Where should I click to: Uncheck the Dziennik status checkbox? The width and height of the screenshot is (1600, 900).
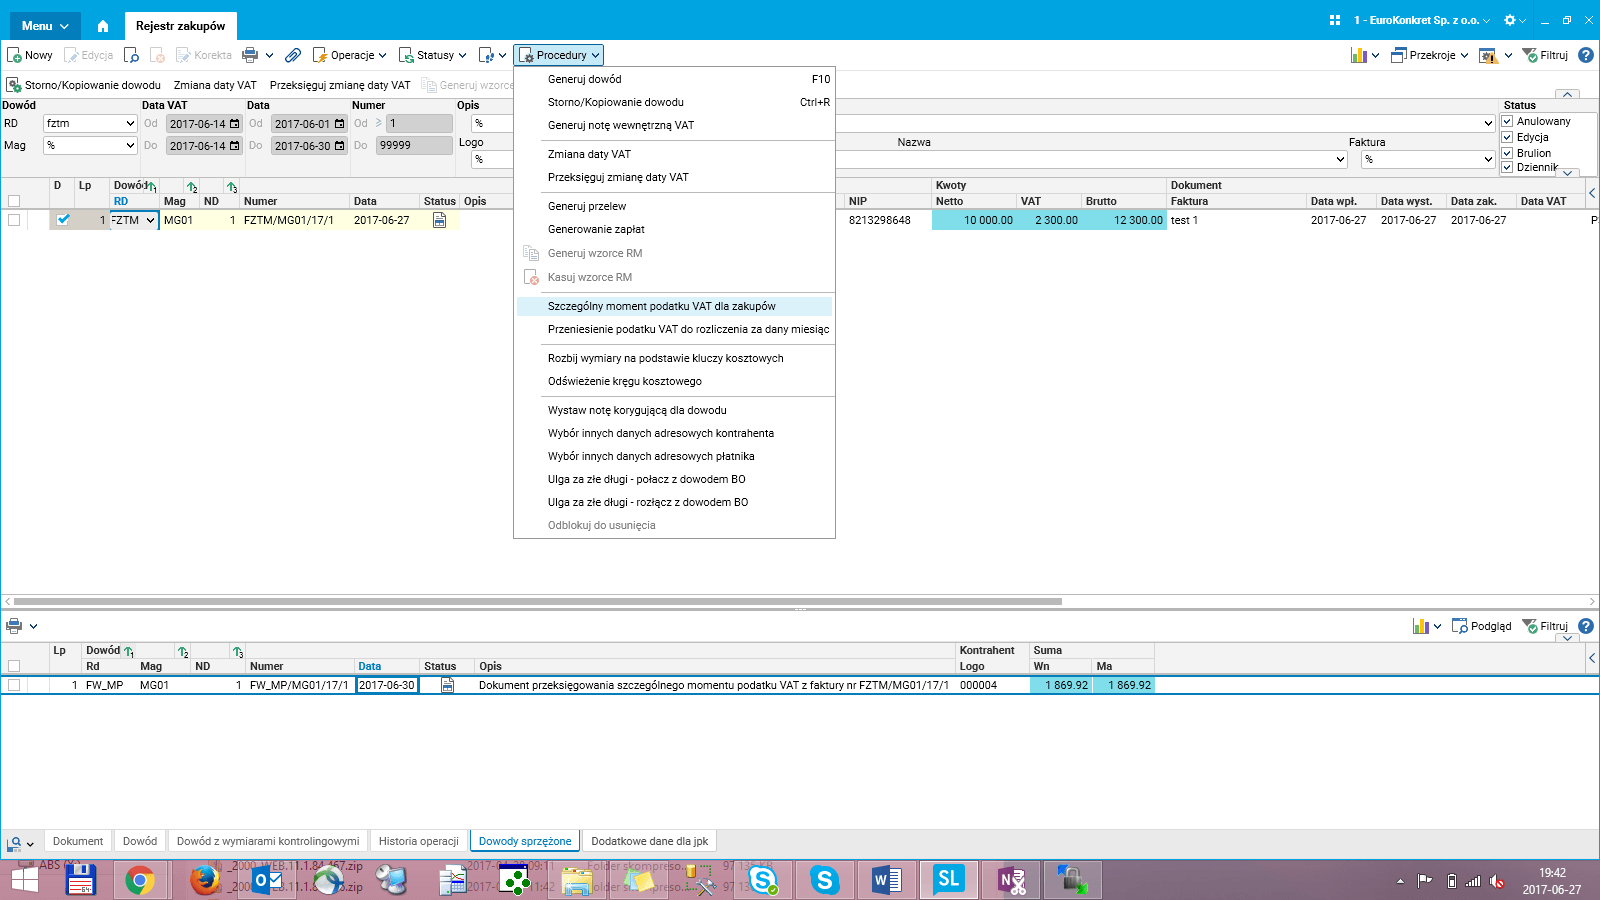tap(1507, 167)
